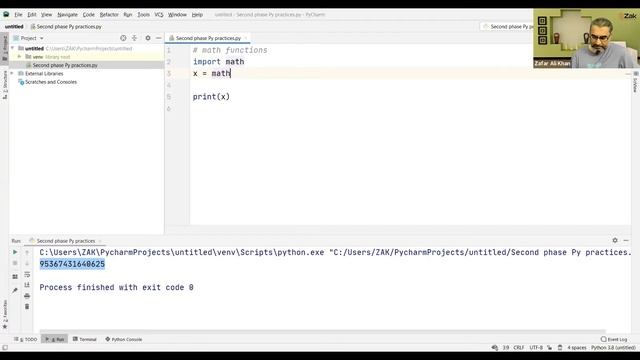The height and width of the screenshot is (360, 640).
Task: Click the stop process icon in Run panel
Action: pos(15,263)
